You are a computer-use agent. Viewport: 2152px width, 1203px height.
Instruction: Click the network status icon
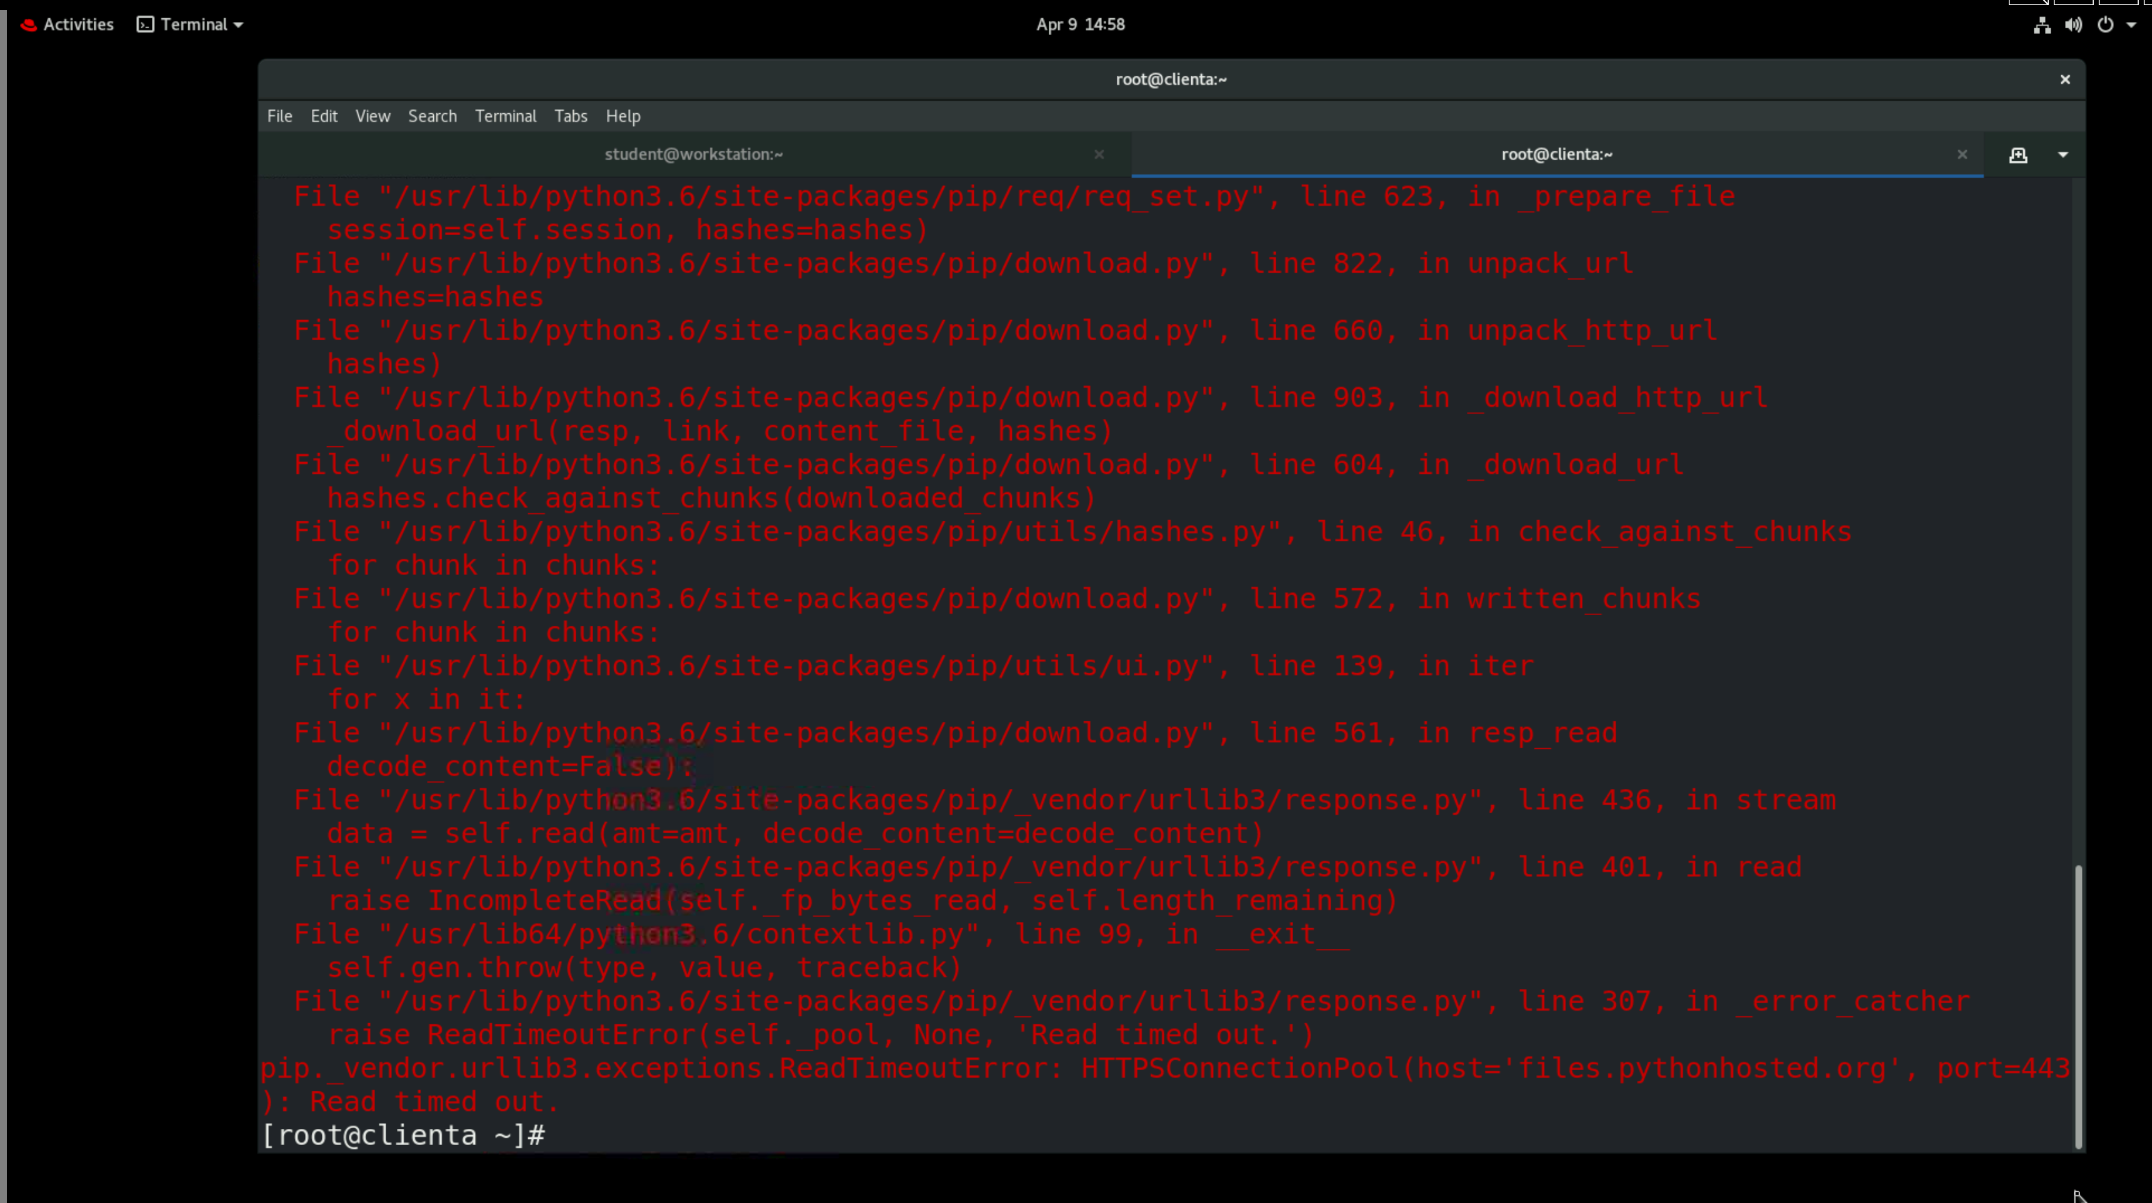click(2041, 25)
